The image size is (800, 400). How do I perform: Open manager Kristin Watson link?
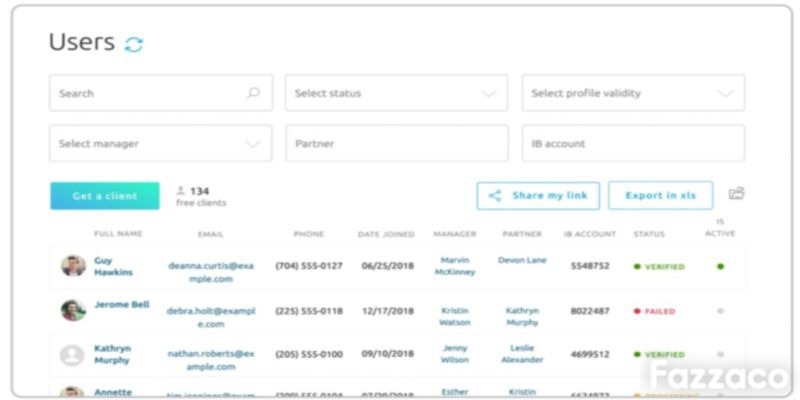(455, 316)
